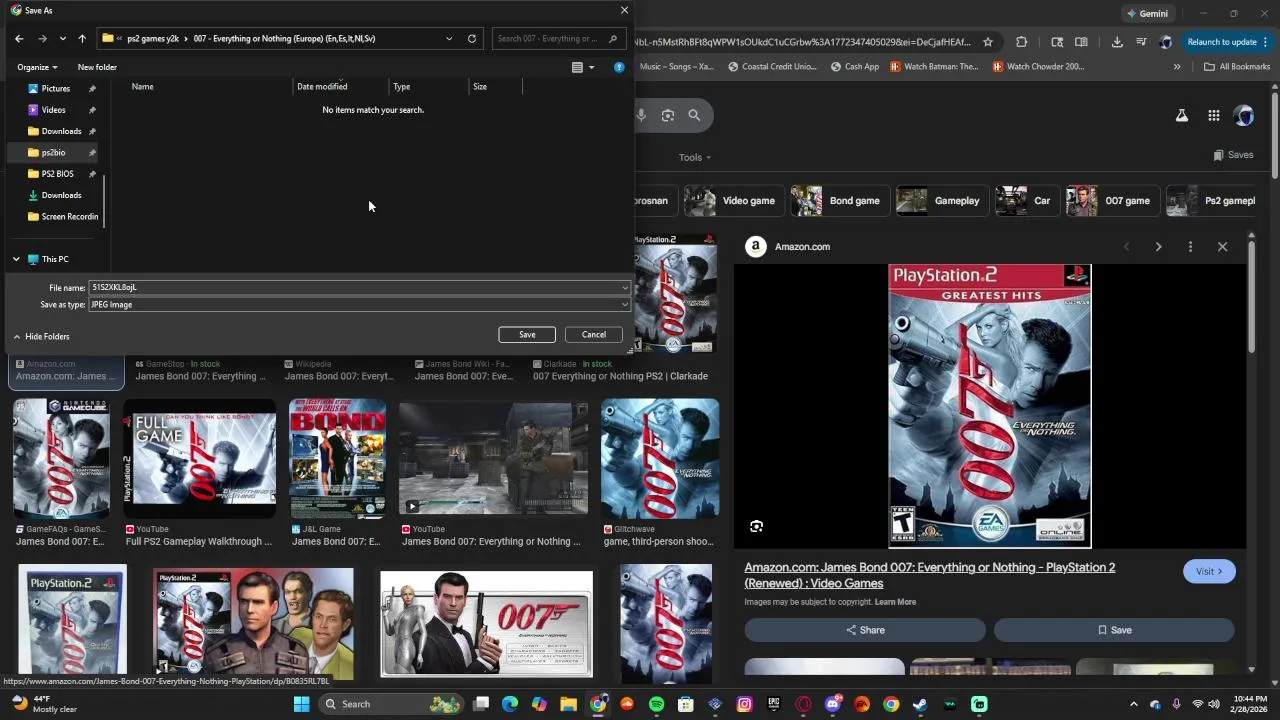1280x720 pixels.
Task: Click the Google search magnifier icon
Action: tap(694, 115)
